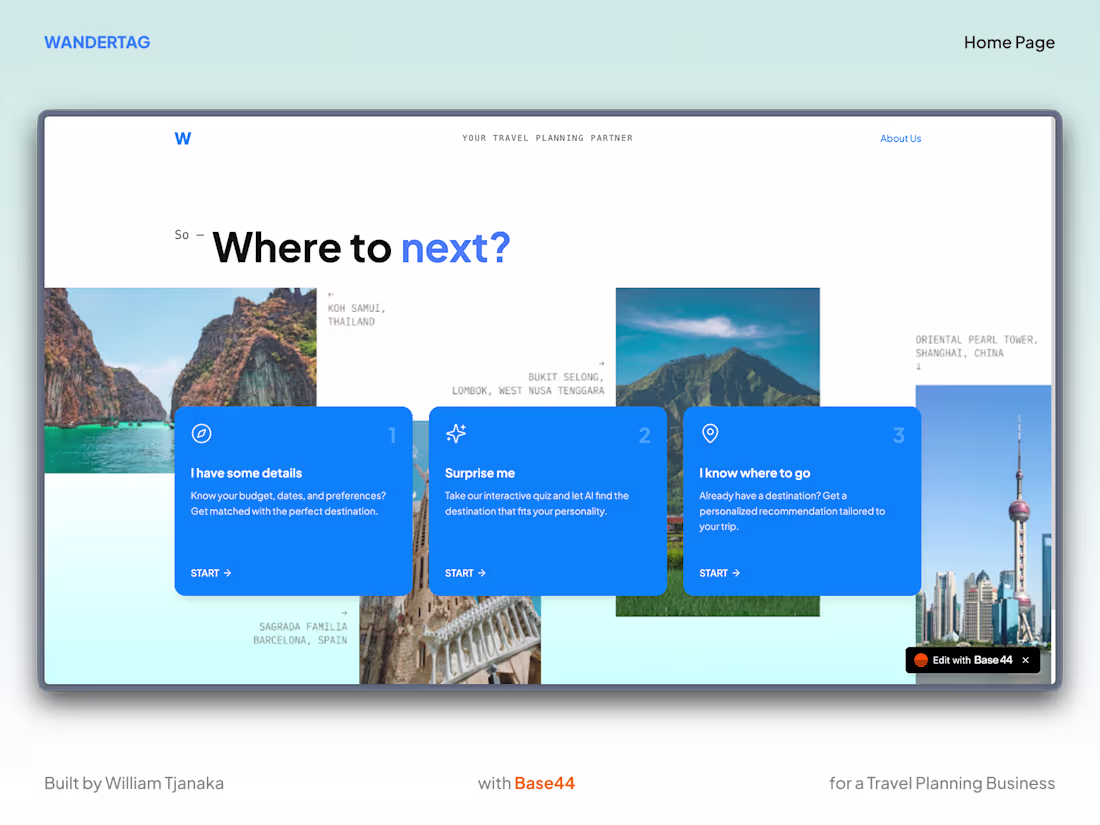Click the orange Base44 text in footer
1100x825 pixels.
pyautogui.click(x=544, y=784)
